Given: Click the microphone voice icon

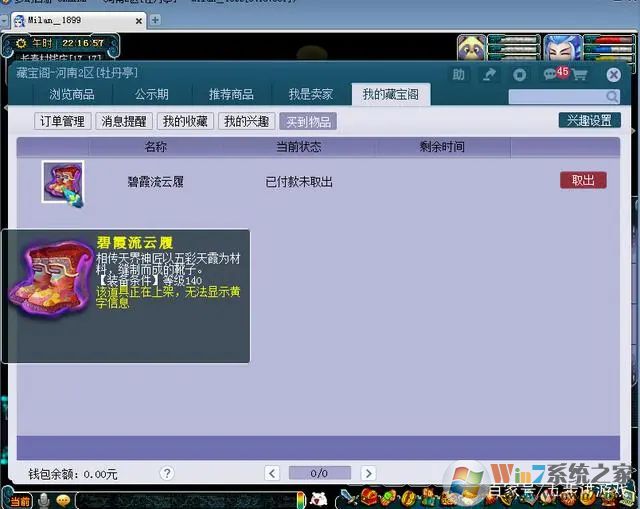Looking at the screenshot, I should point(44,500).
